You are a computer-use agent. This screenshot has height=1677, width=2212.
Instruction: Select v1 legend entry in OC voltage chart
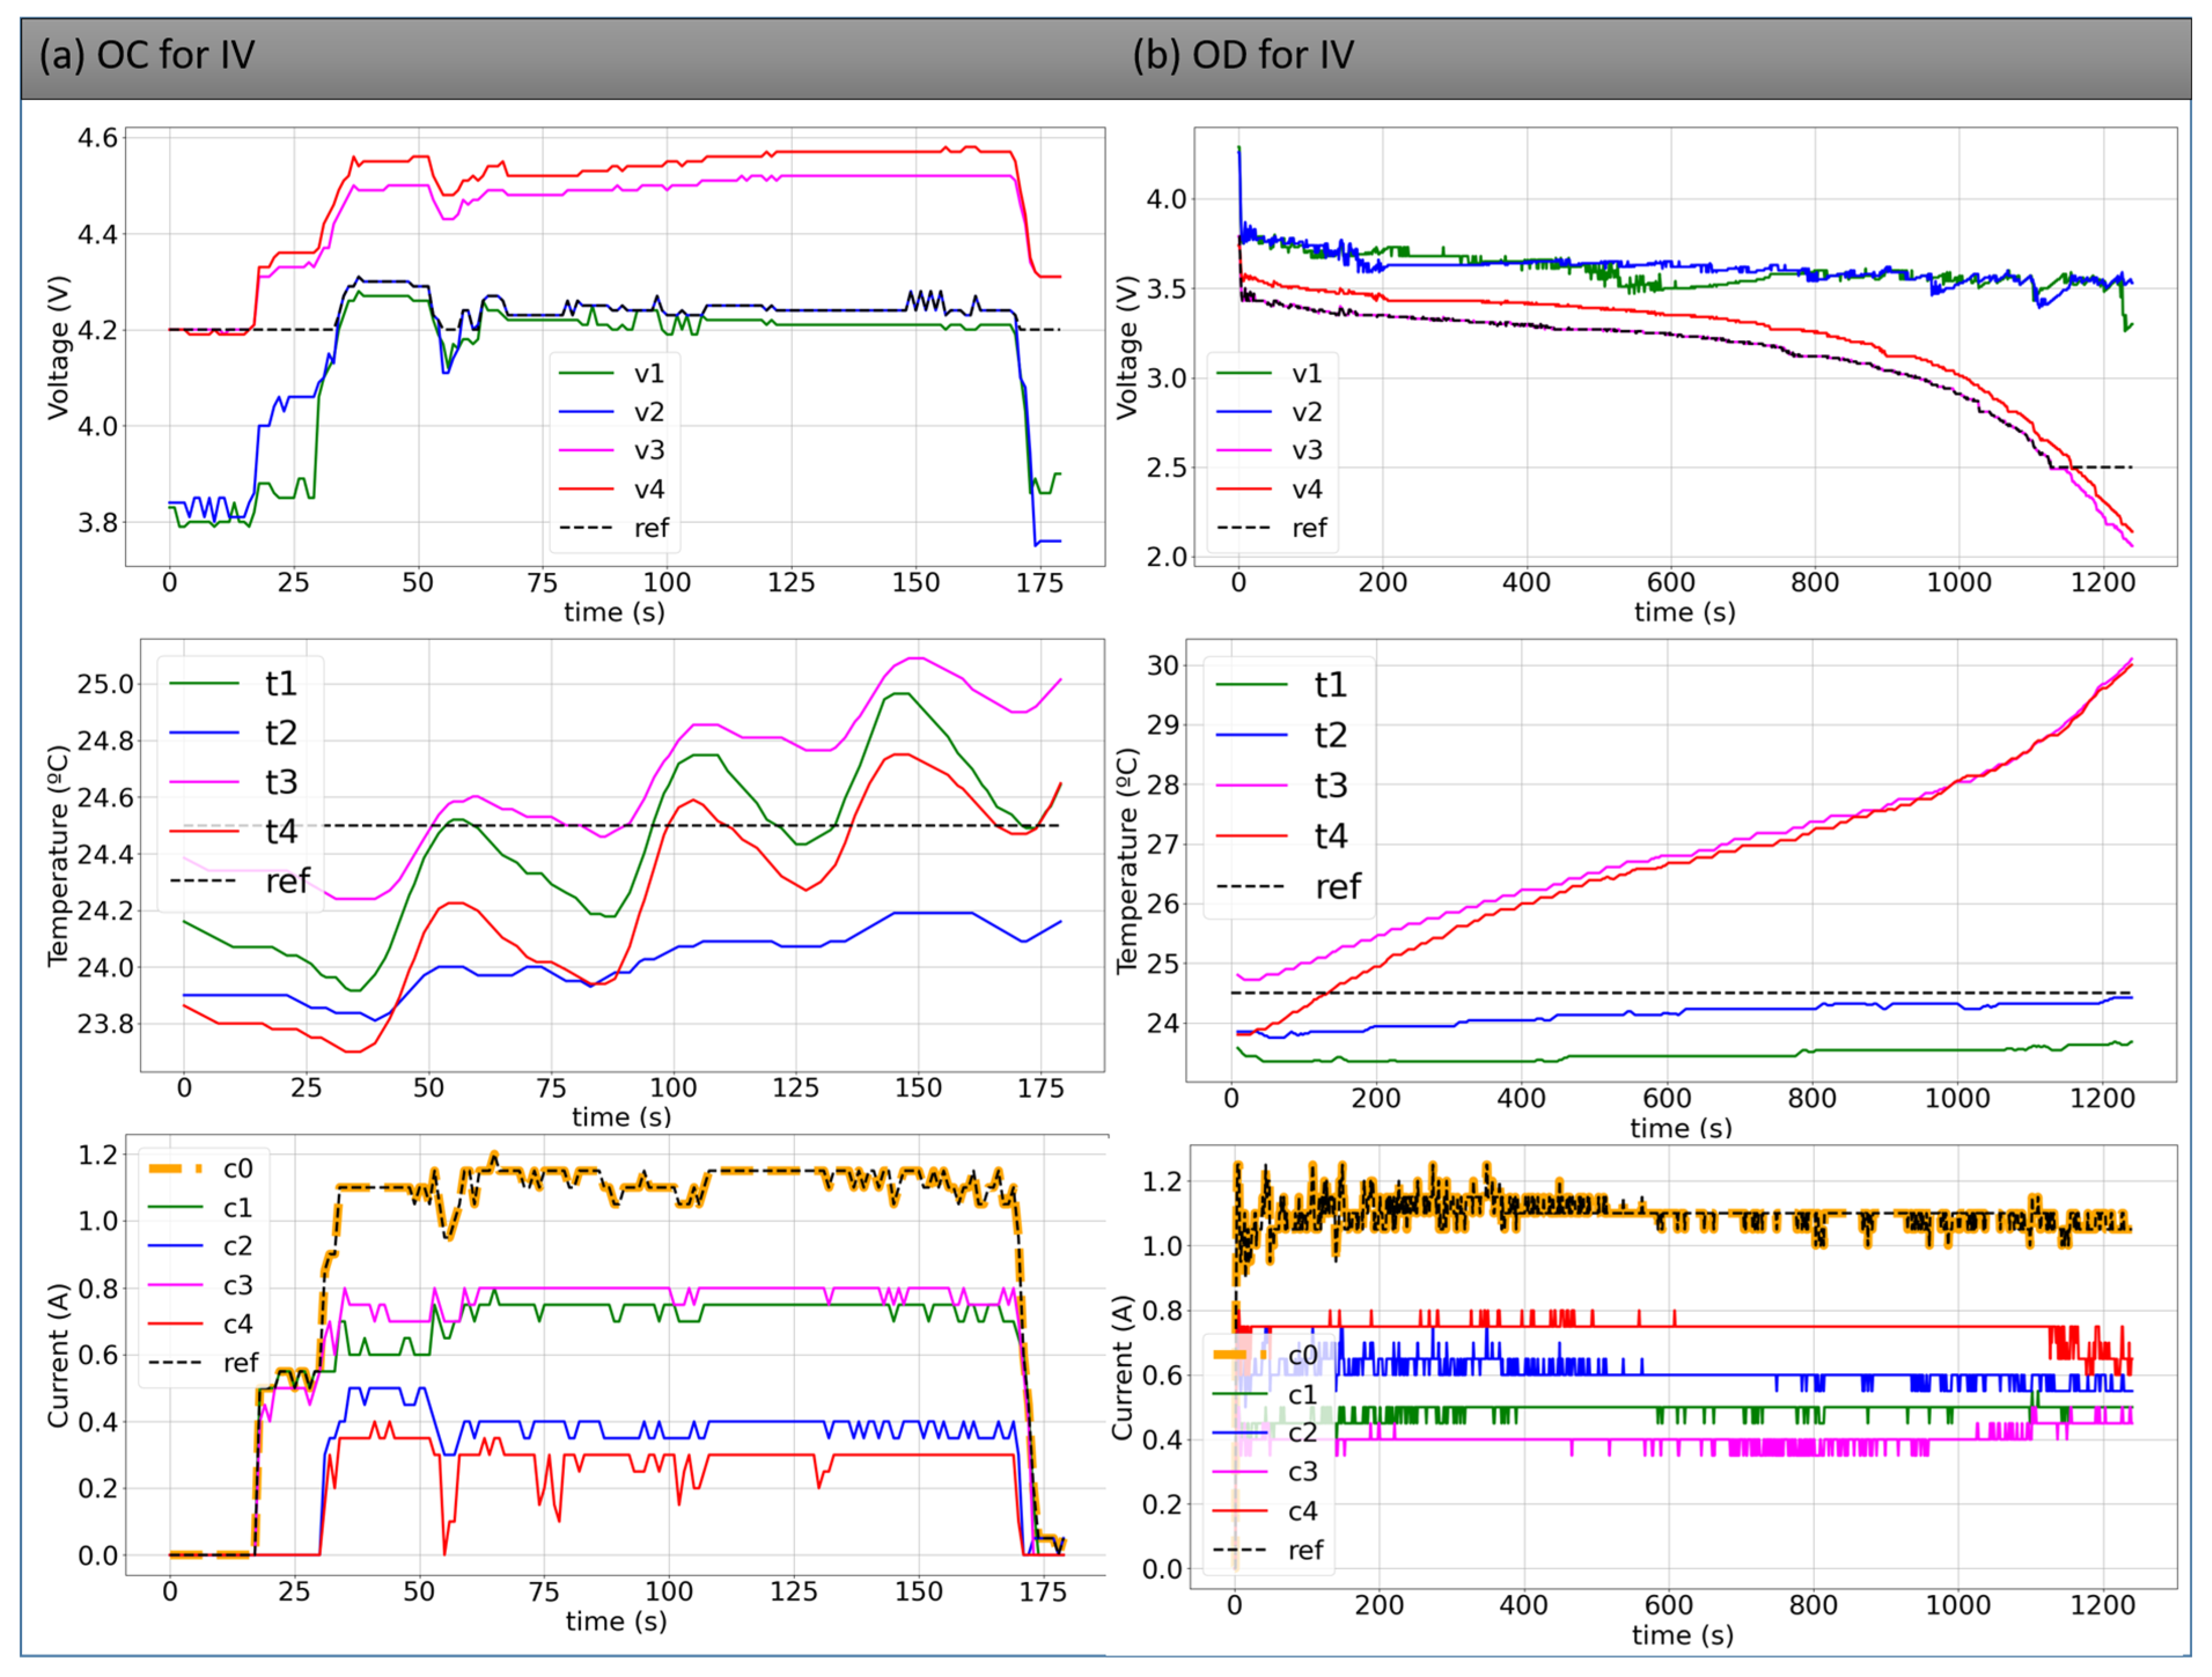(x=612, y=374)
